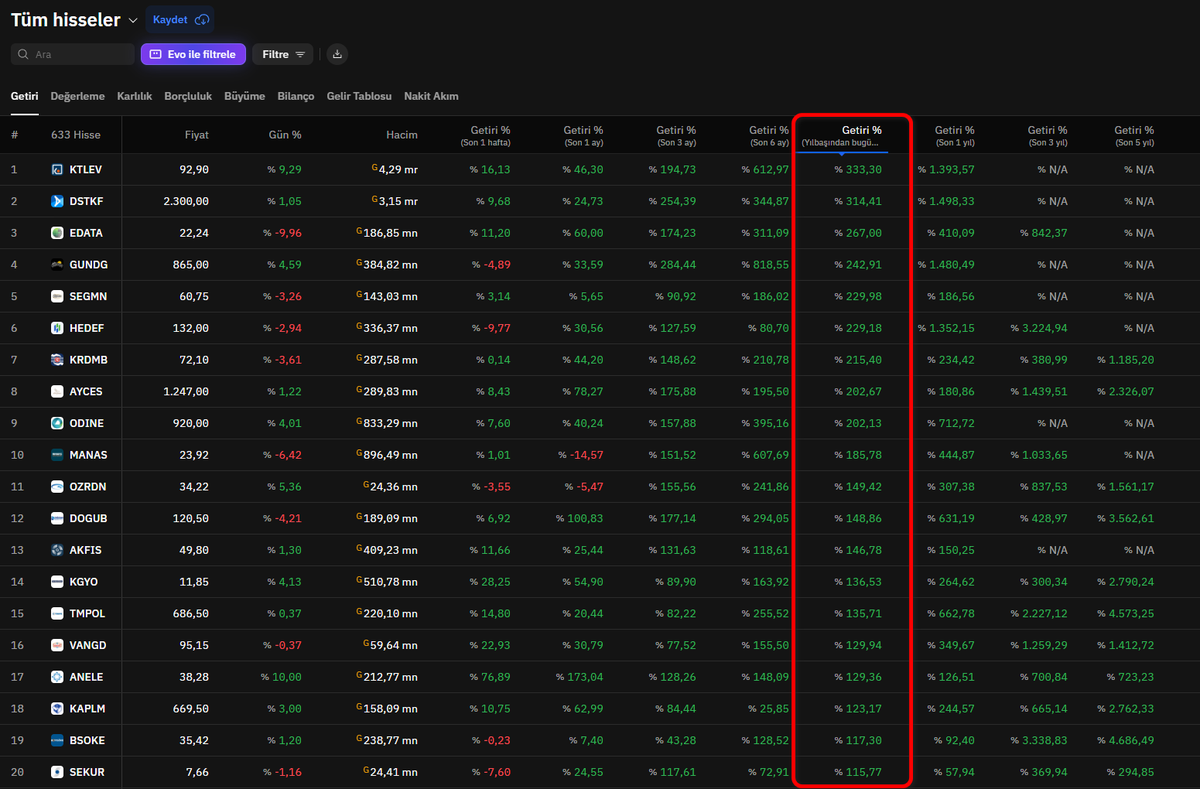Sort by the Gün % column header
Image resolution: width=1200 pixels, height=789 pixels.
pos(285,135)
